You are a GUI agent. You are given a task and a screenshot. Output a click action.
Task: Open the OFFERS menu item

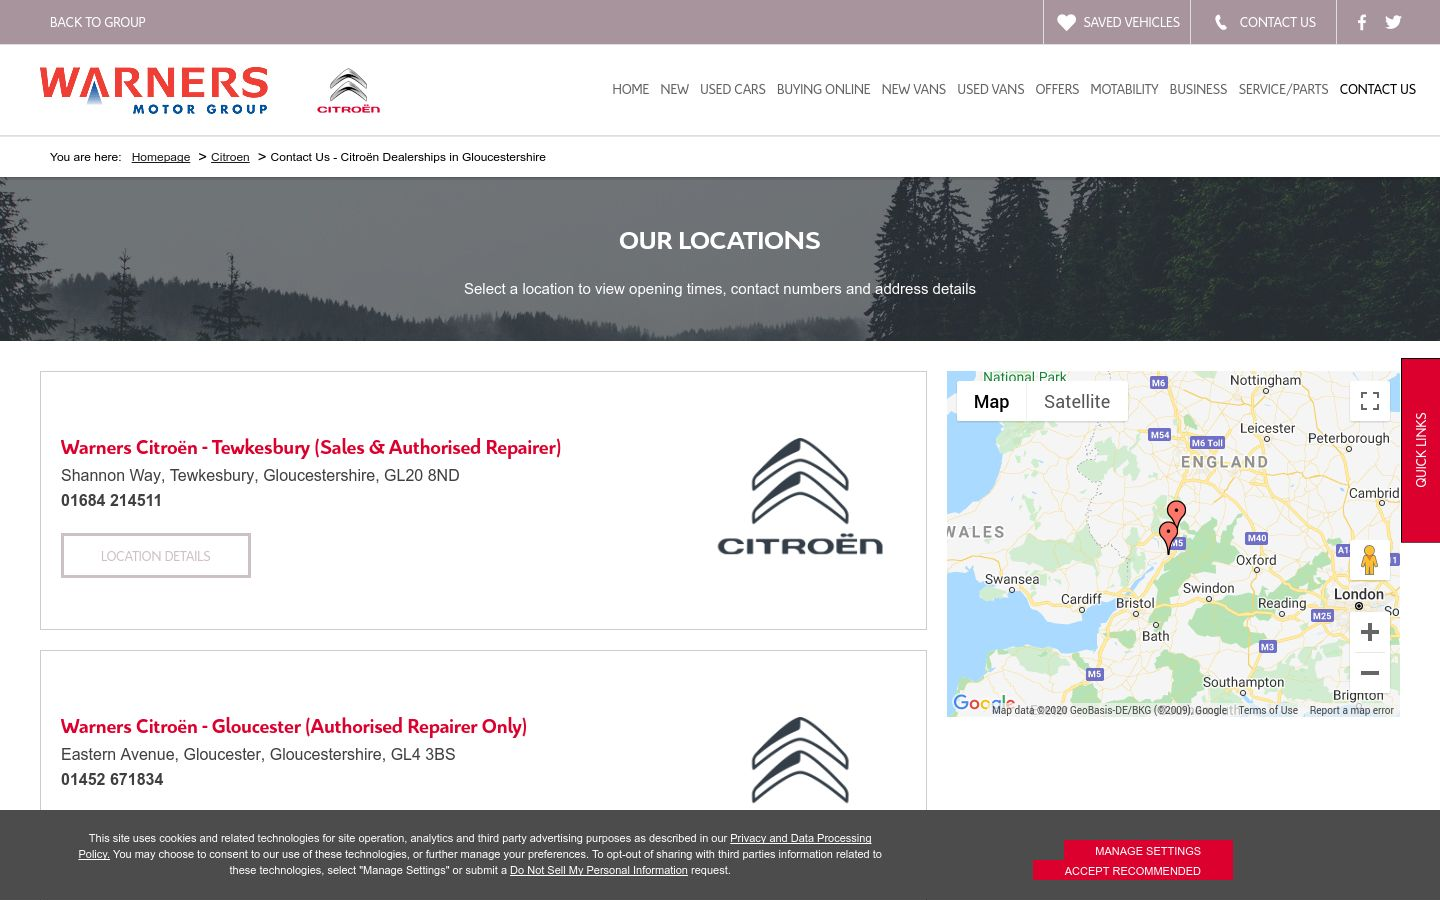pyautogui.click(x=1057, y=89)
